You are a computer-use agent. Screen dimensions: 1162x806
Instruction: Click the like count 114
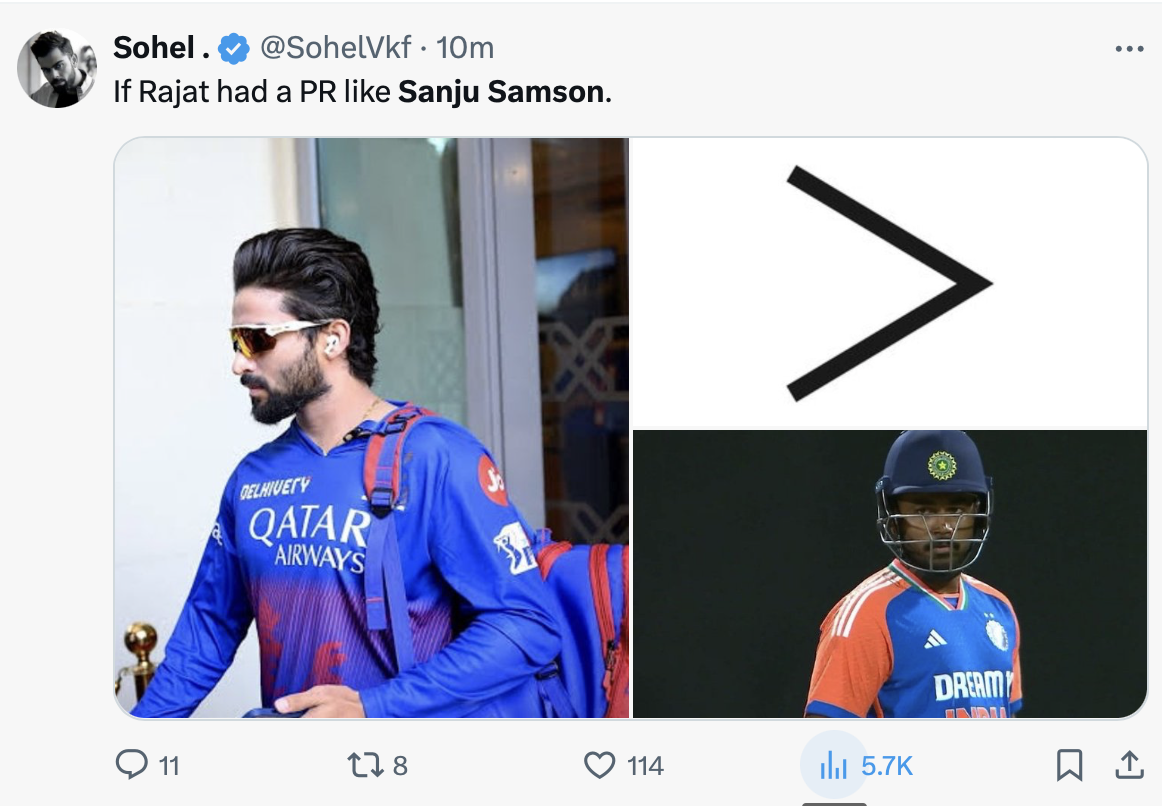point(645,766)
